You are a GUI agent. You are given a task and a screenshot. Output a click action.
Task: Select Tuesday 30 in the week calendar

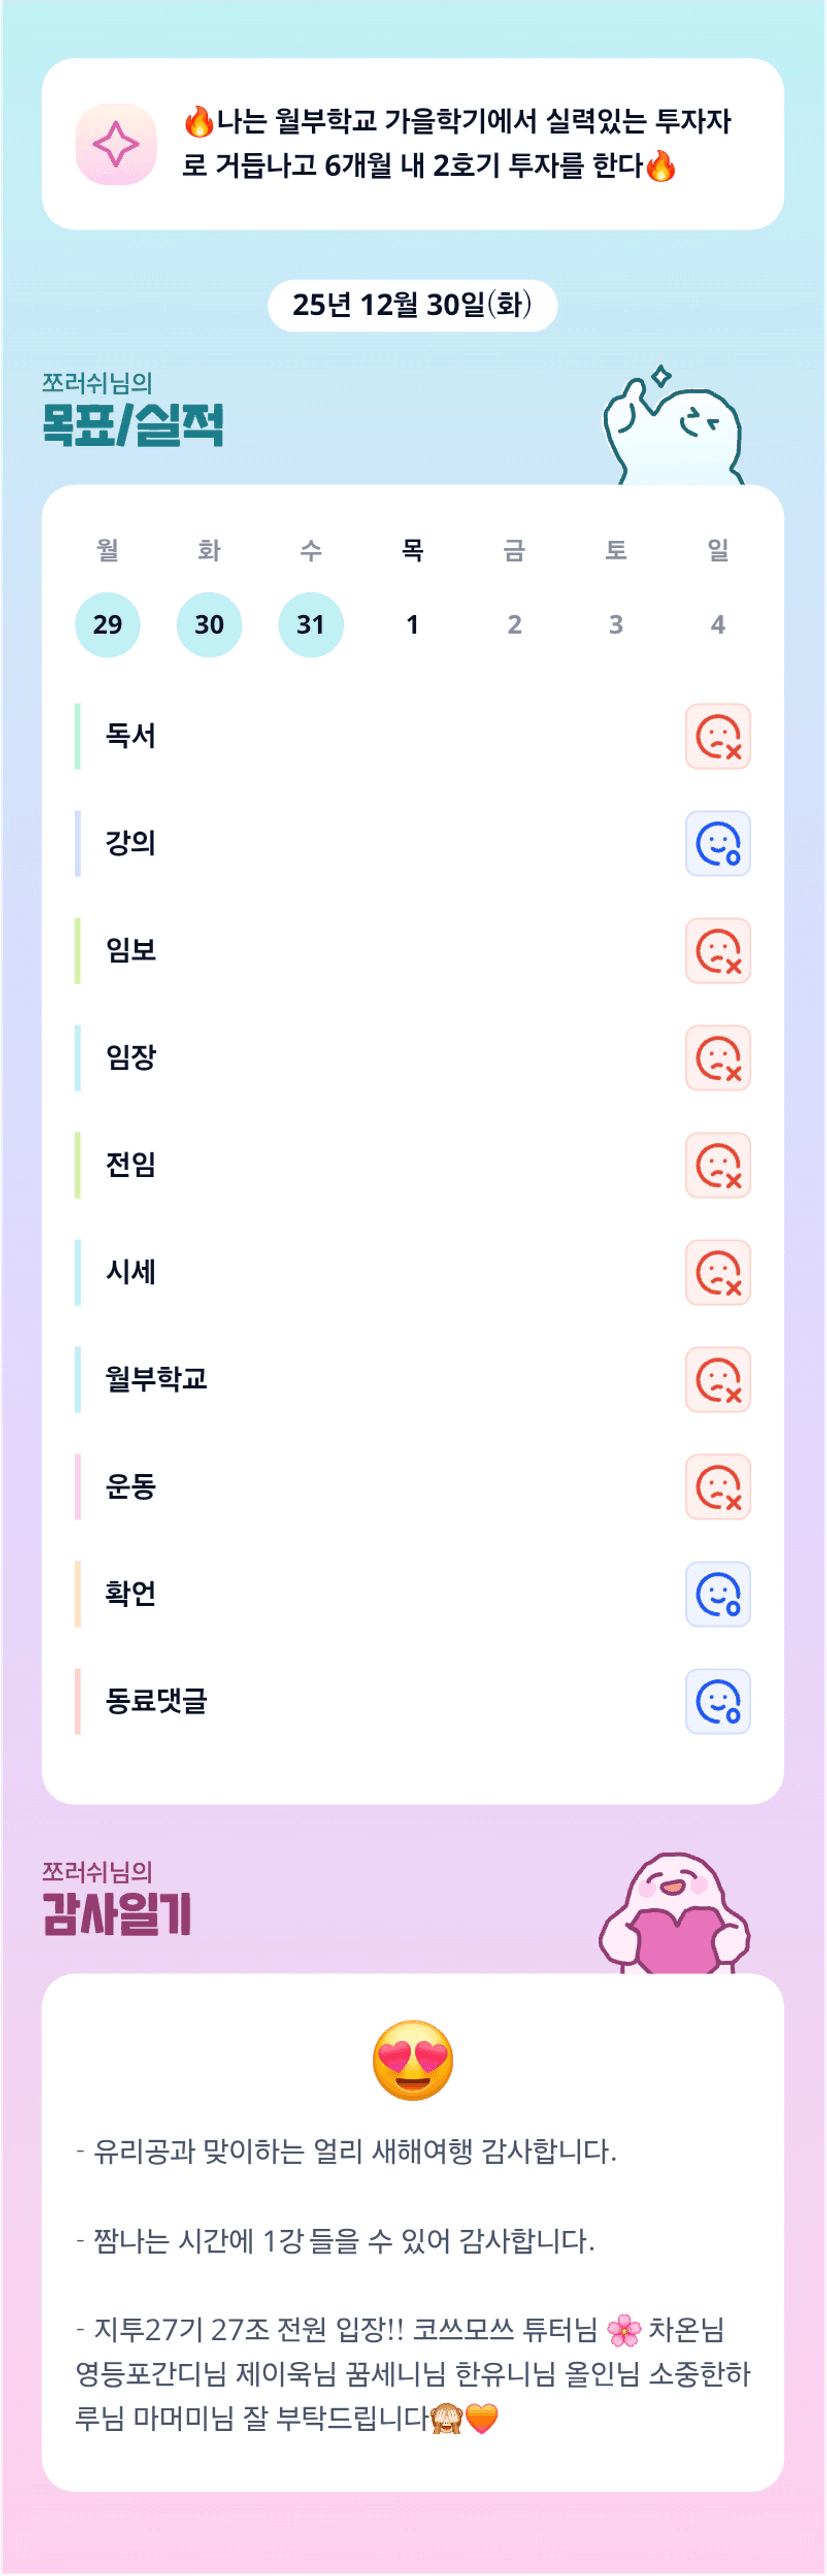[209, 625]
